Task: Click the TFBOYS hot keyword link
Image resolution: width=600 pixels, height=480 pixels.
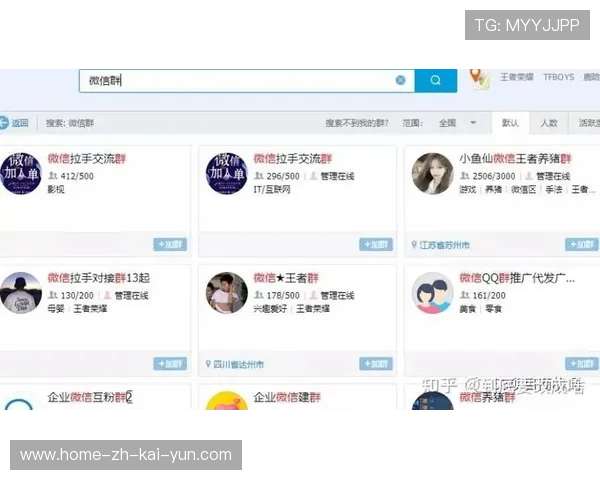Action: click(x=559, y=77)
